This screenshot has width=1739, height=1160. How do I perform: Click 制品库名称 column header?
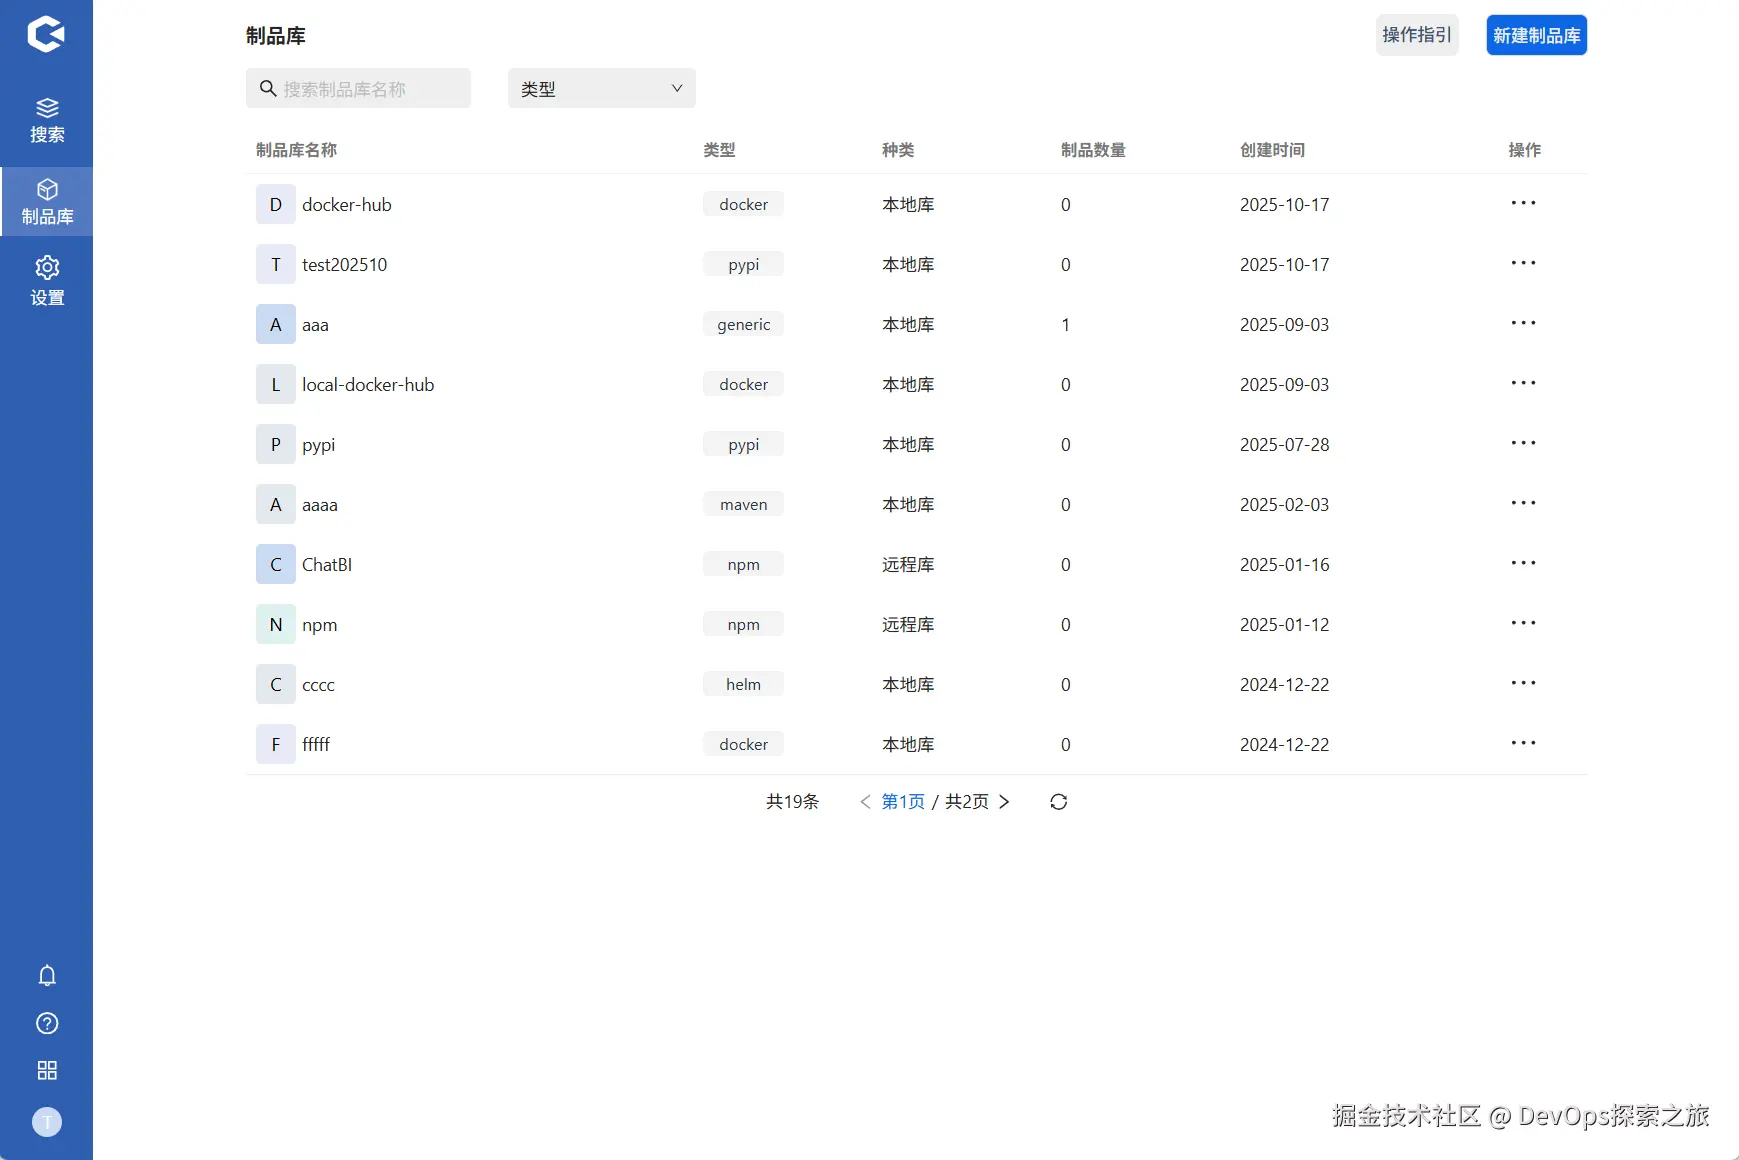(x=296, y=150)
